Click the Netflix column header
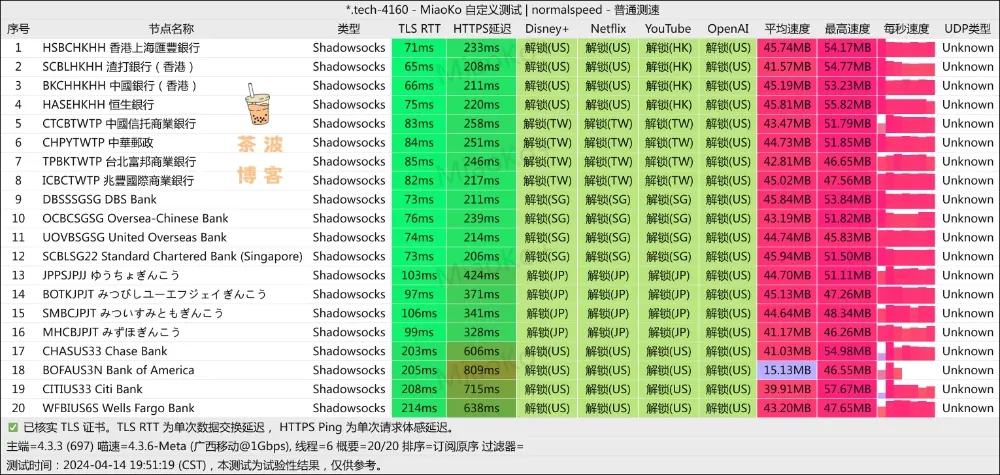 coord(608,29)
